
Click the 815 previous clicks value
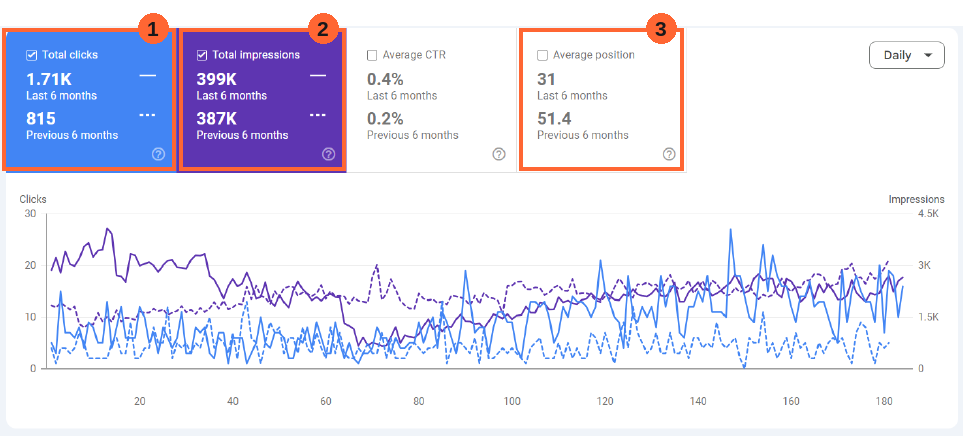[41, 119]
